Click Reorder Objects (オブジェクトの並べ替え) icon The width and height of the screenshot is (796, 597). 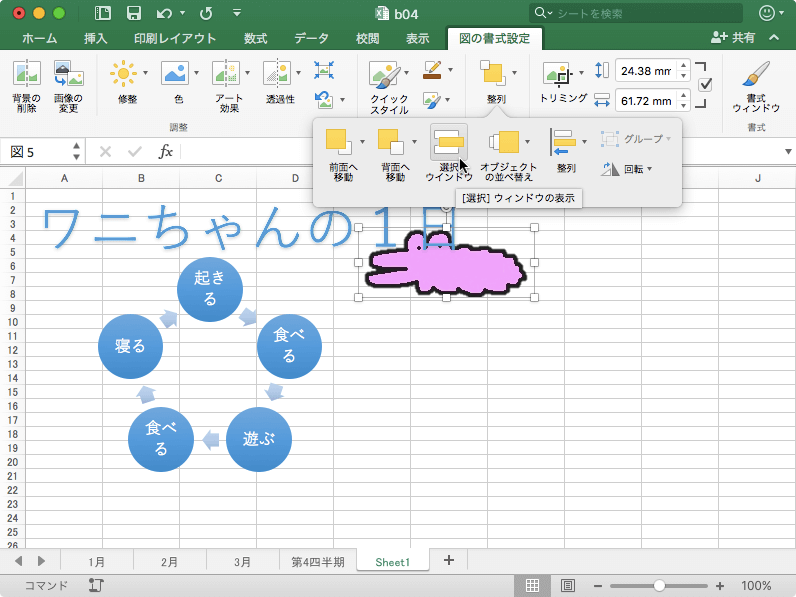pos(504,142)
